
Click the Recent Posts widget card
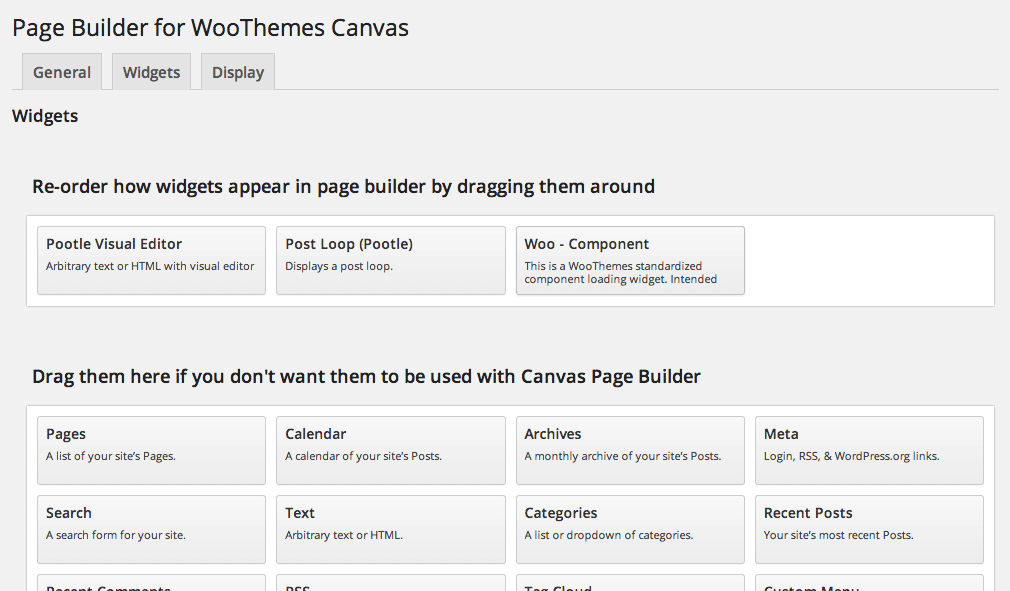point(870,529)
